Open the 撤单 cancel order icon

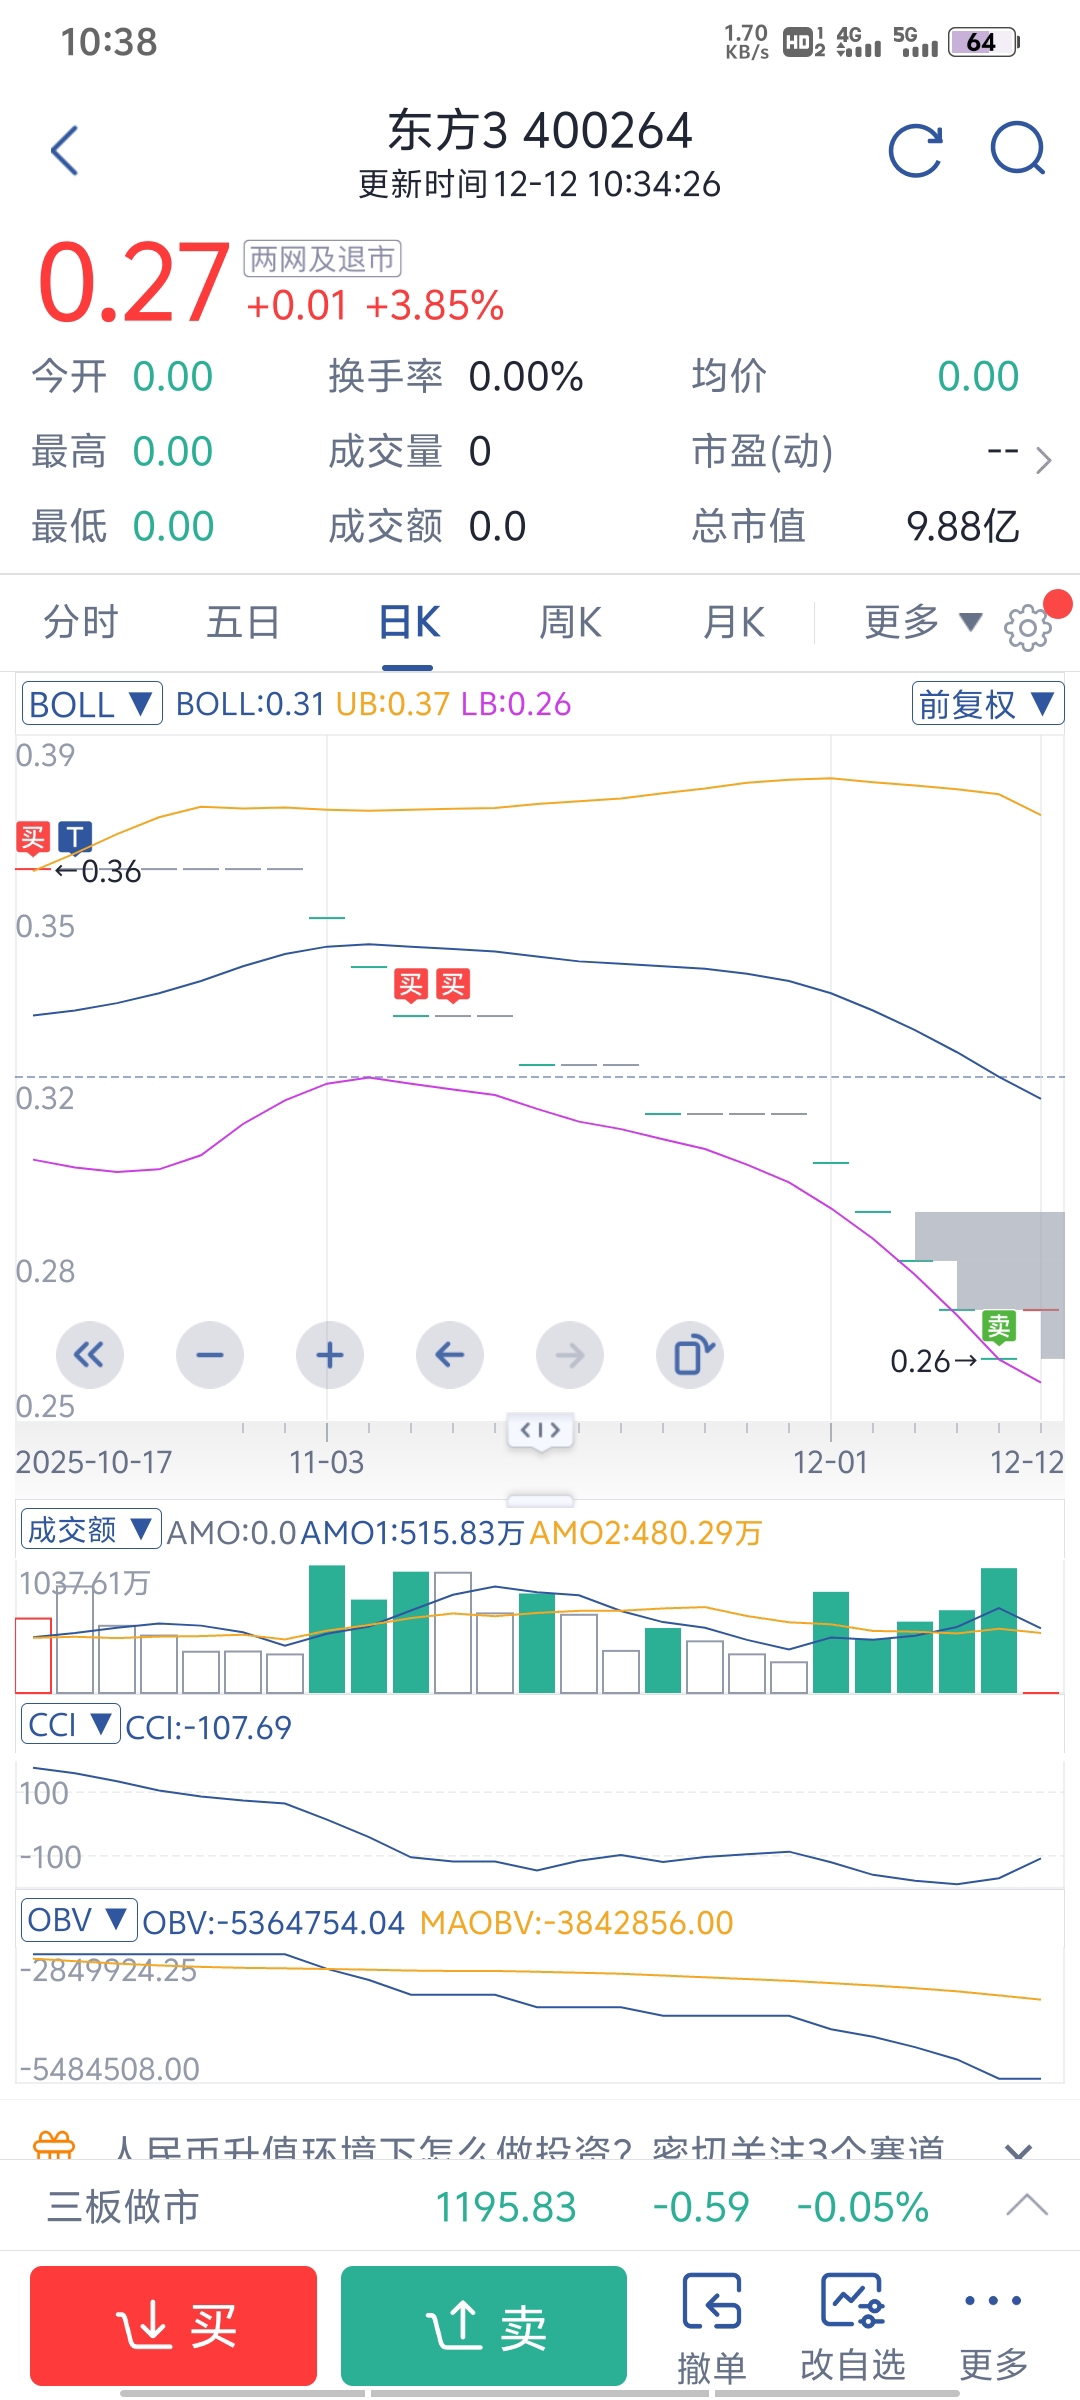[712, 2326]
